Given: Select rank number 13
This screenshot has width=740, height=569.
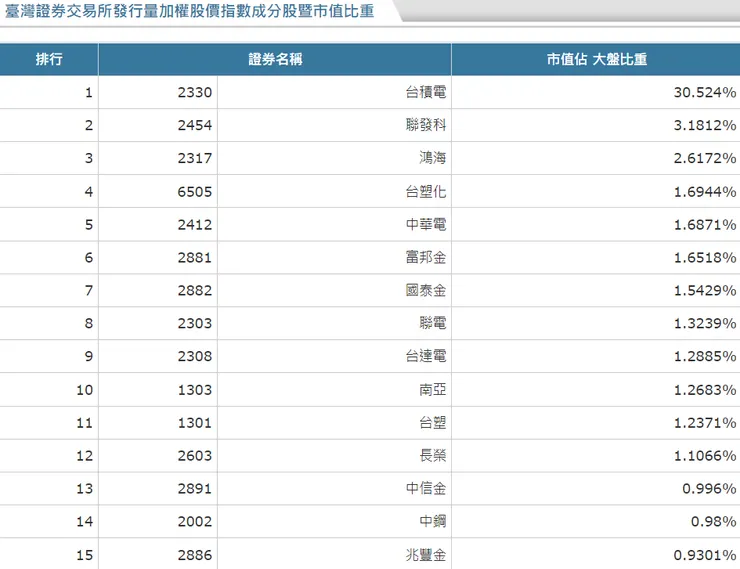Looking at the screenshot, I should (x=84, y=489).
